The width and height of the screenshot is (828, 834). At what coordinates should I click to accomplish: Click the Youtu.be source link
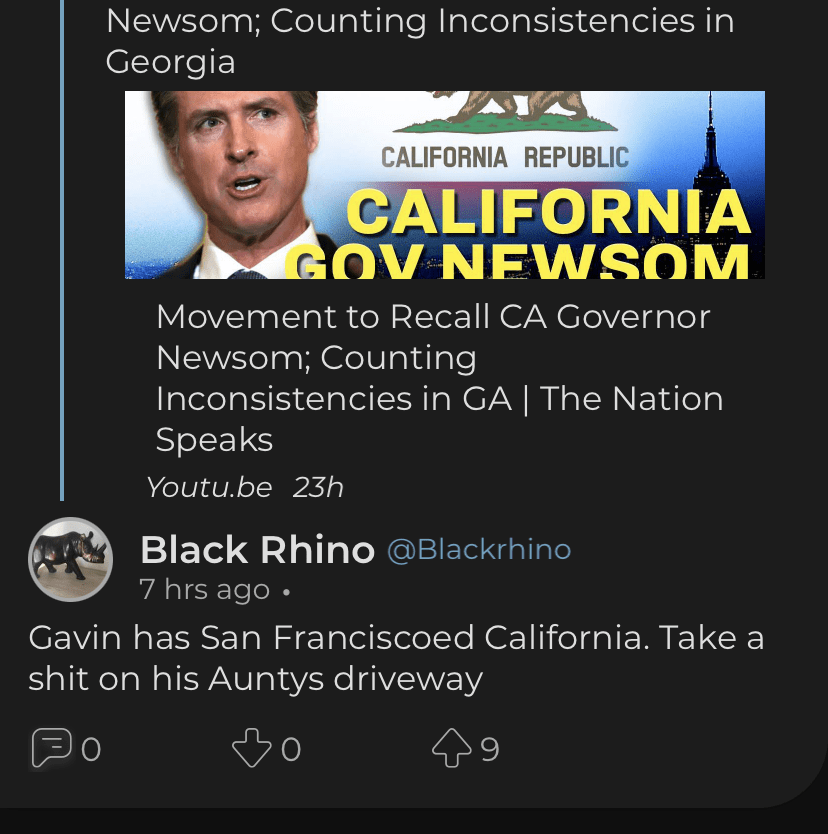[209, 487]
